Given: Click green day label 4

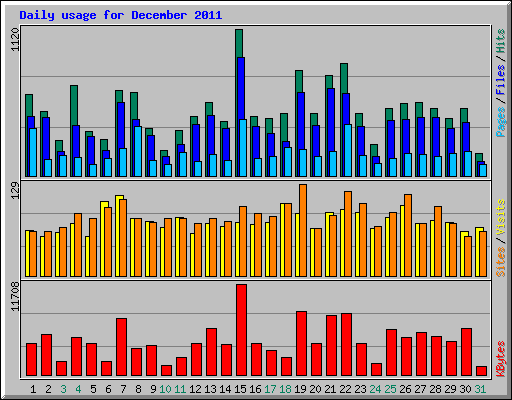Looking at the screenshot, I should point(78,389).
